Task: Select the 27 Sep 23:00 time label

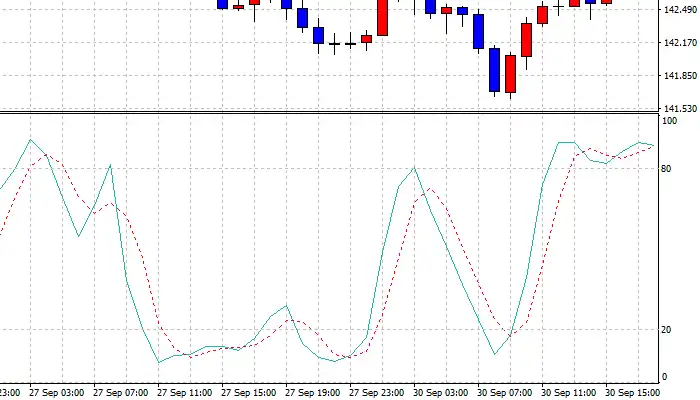Action: [x=378, y=392]
